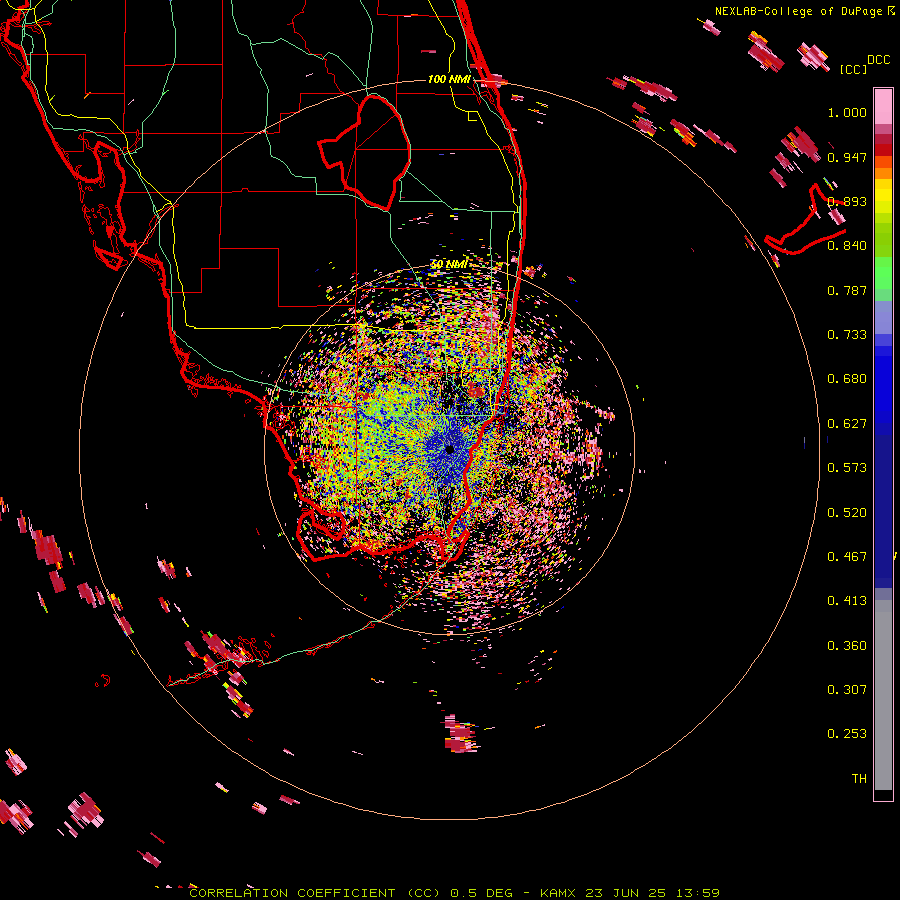
Task: Select the 0.360 scale value
Action: pos(847,646)
